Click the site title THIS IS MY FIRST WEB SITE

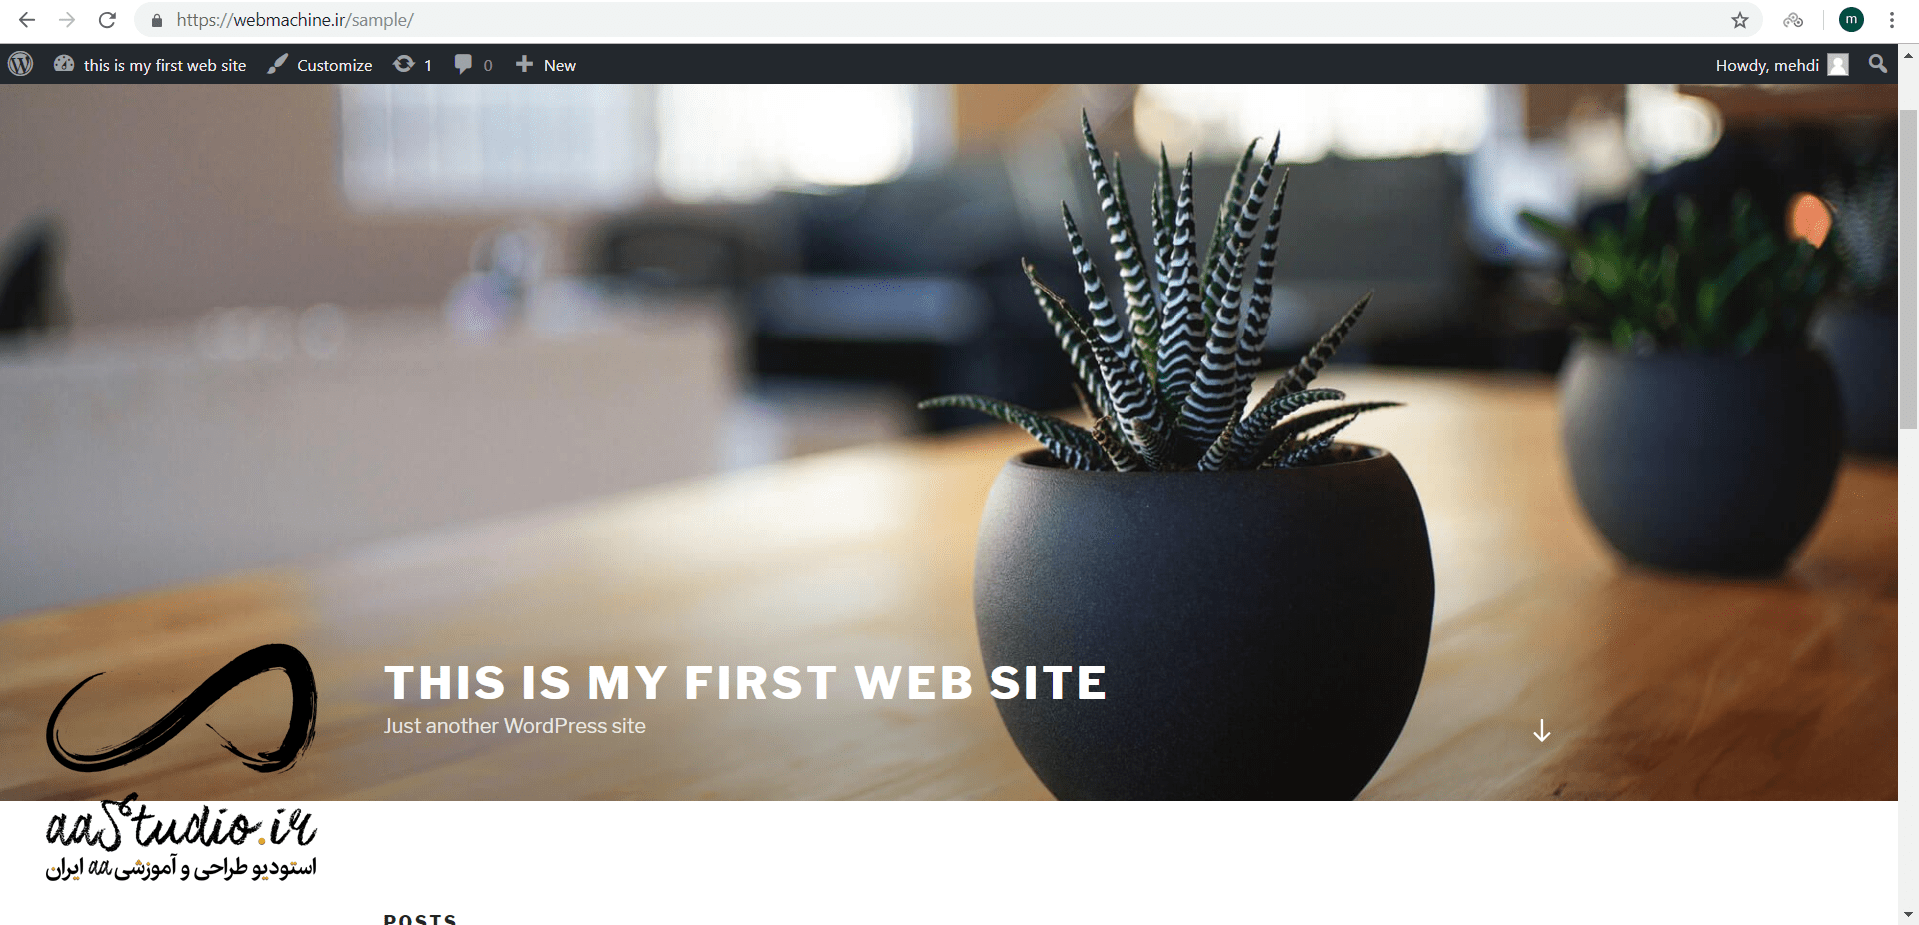click(746, 683)
